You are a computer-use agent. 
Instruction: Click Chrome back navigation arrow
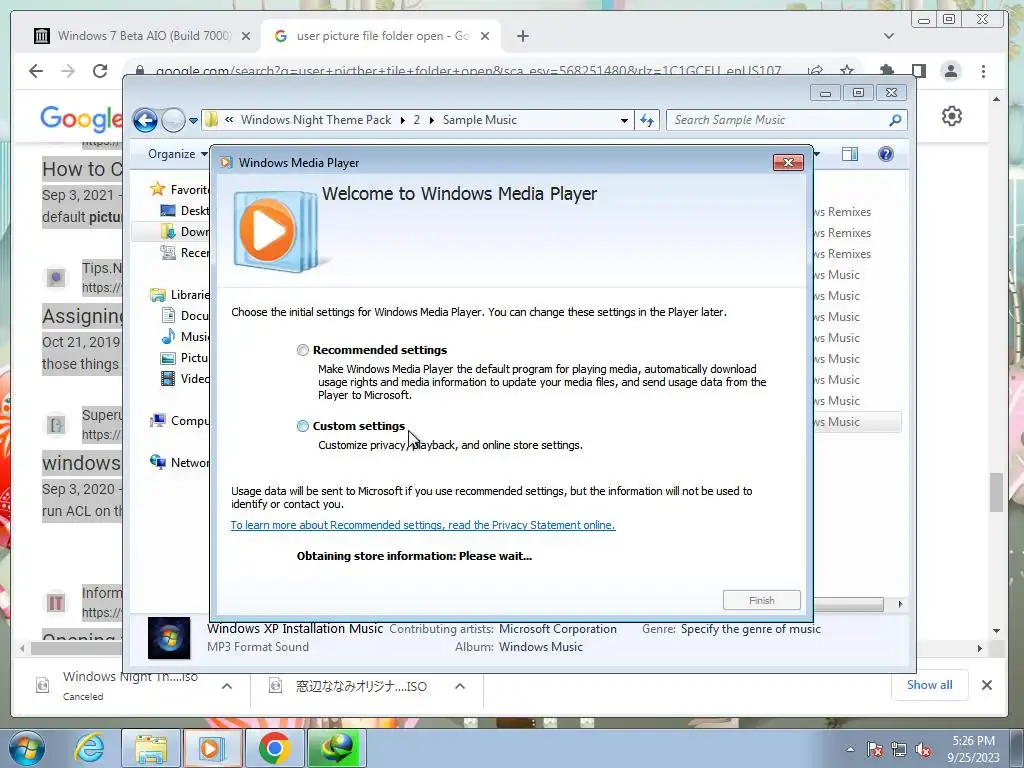tap(36, 71)
